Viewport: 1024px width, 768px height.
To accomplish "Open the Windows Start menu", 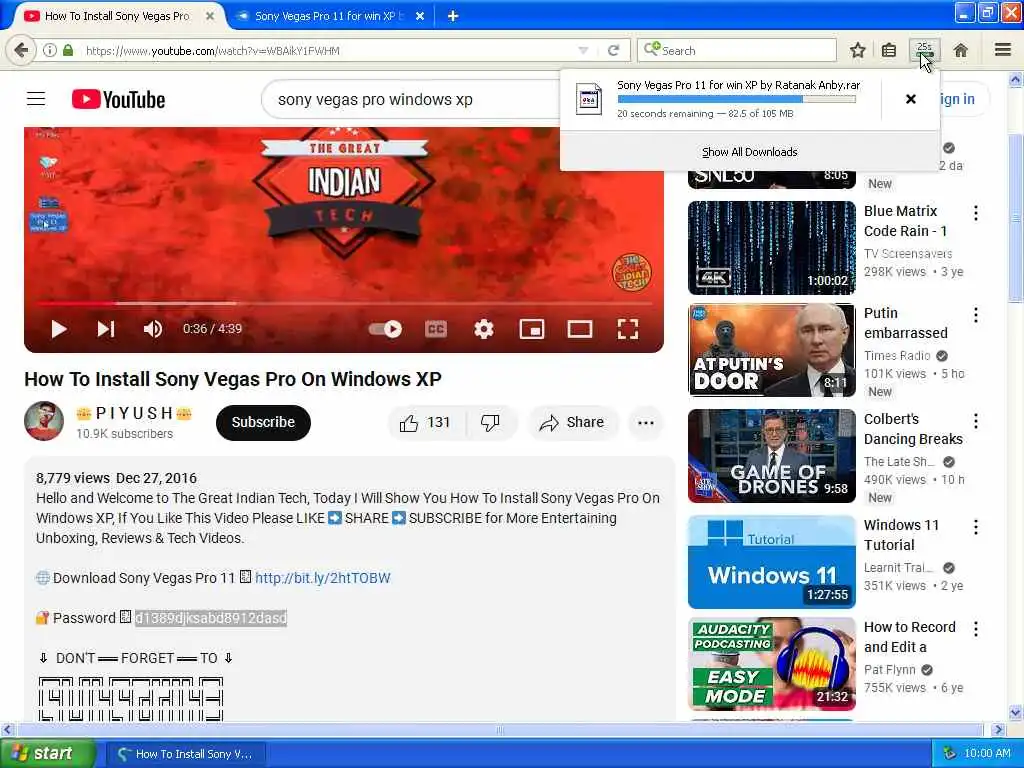I will [x=48, y=753].
